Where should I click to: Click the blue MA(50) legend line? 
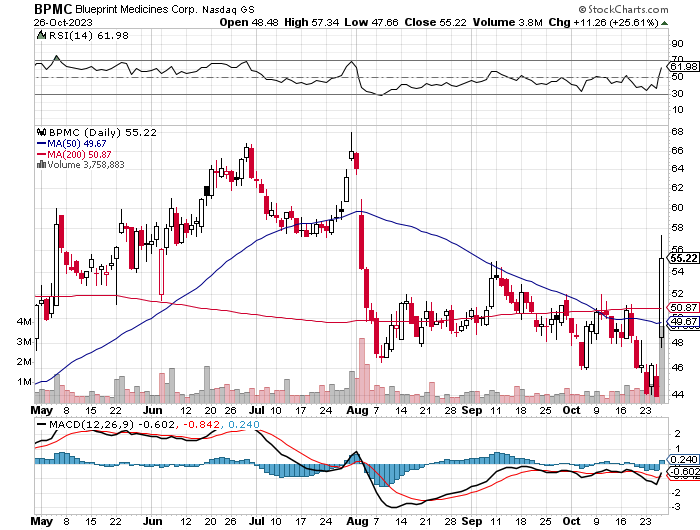point(39,143)
